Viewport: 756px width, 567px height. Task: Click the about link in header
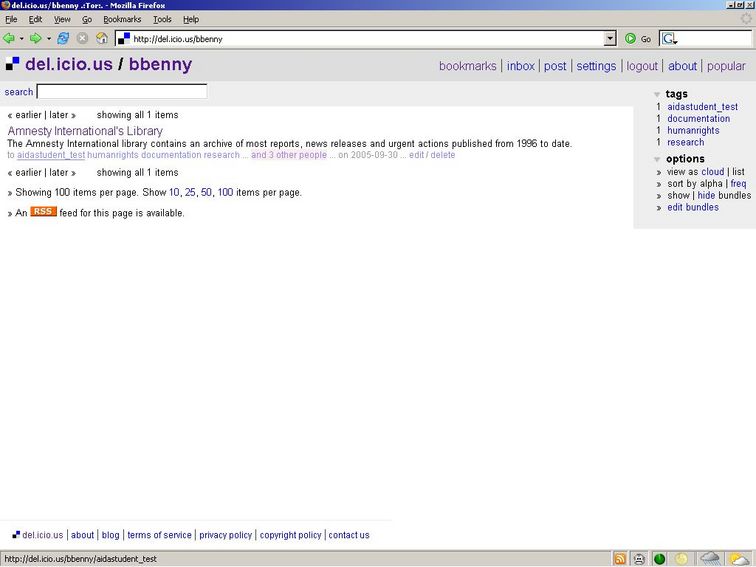point(682,66)
